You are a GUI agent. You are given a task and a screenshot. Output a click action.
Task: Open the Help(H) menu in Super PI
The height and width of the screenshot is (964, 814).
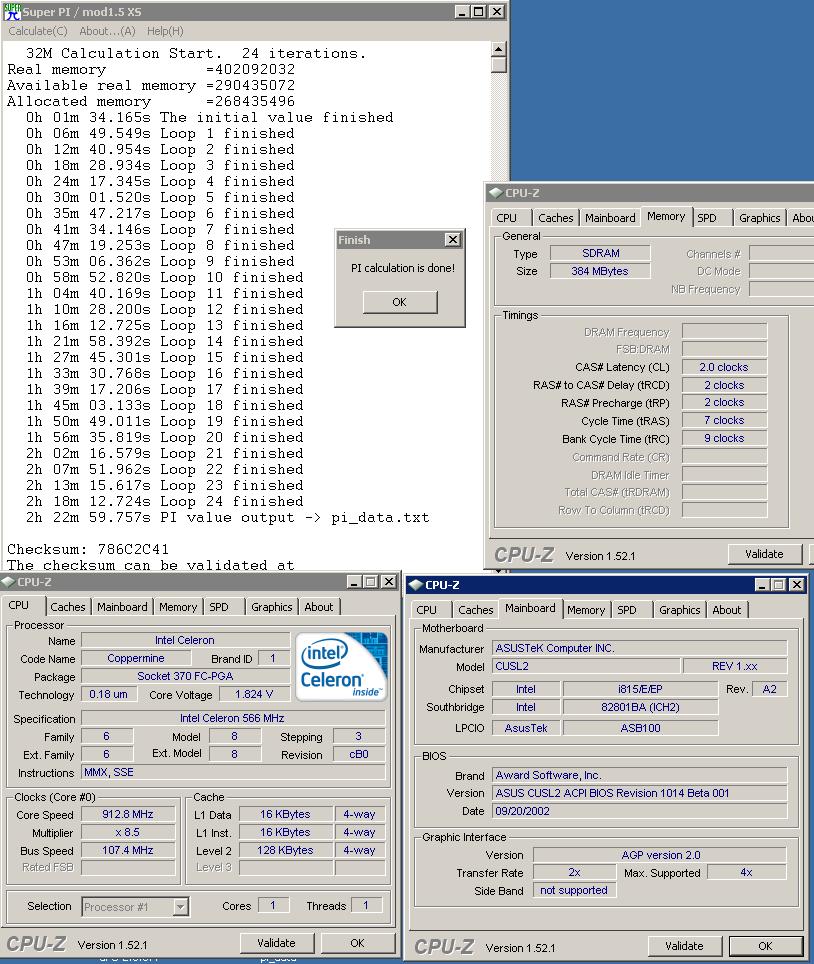pyautogui.click(x=165, y=31)
